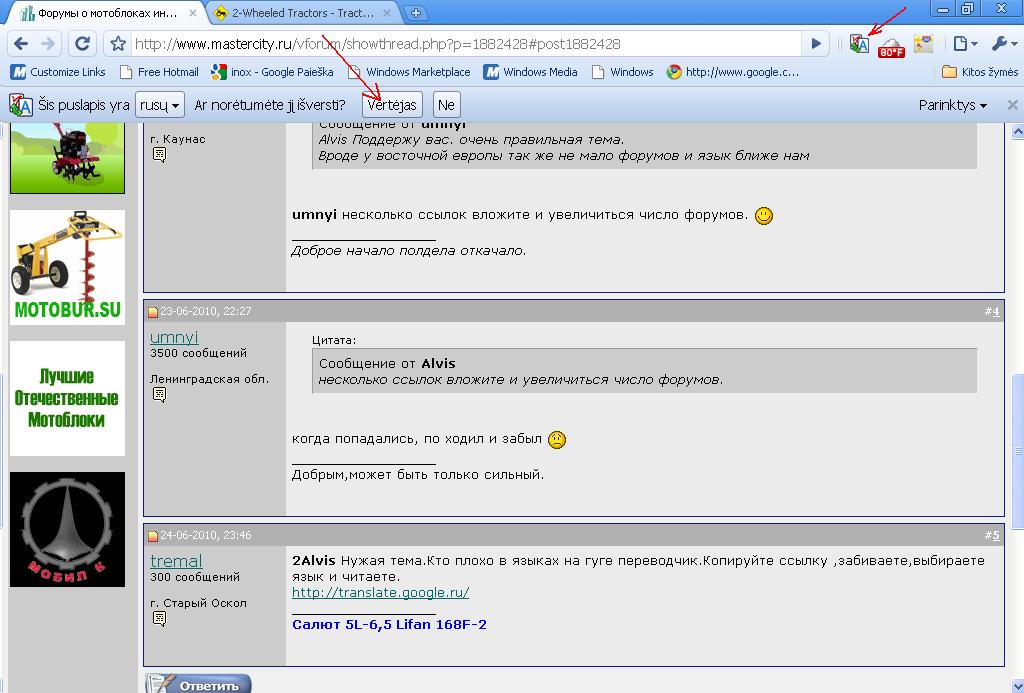Viewport: 1024px width, 693px height.
Task: Click the post status icon beside 24-06-2010
Action: [x=153, y=536]
